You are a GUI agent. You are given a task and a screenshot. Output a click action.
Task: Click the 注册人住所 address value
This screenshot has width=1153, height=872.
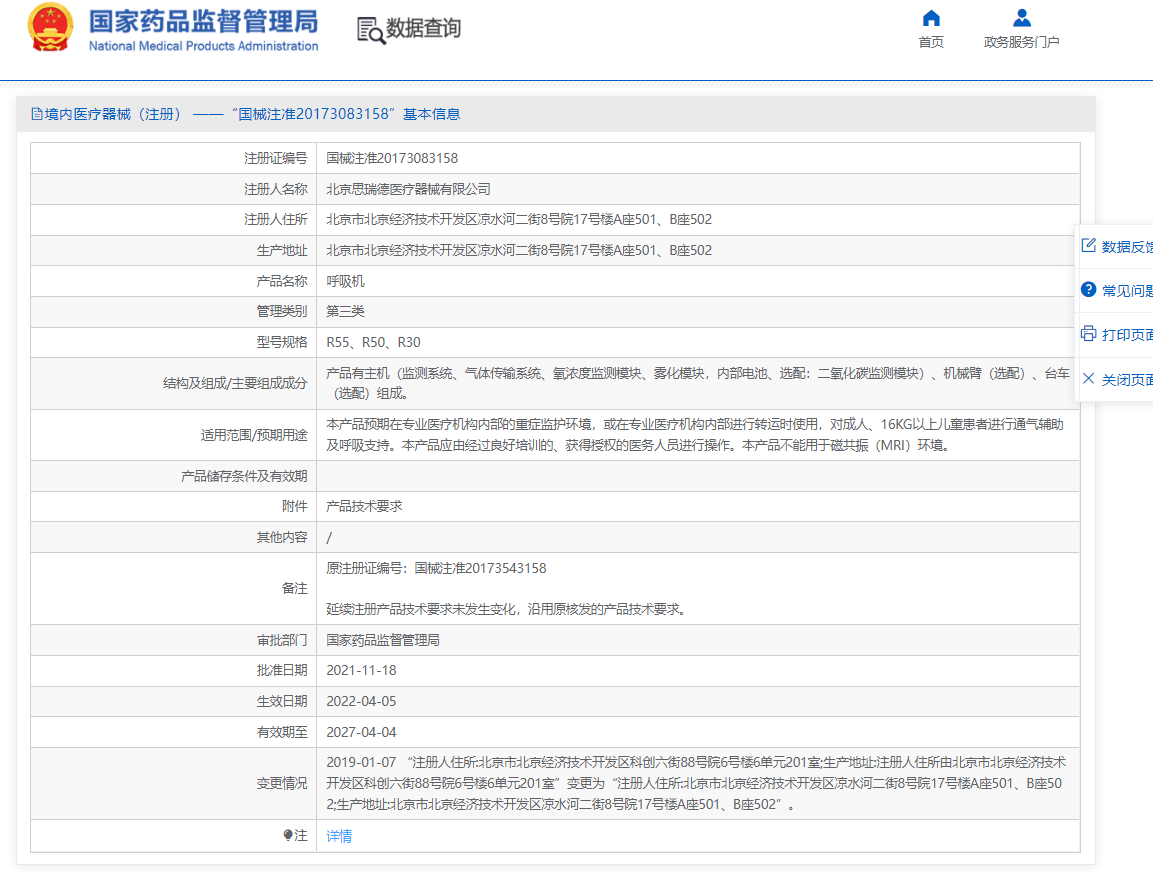click(x=519, y=219)
